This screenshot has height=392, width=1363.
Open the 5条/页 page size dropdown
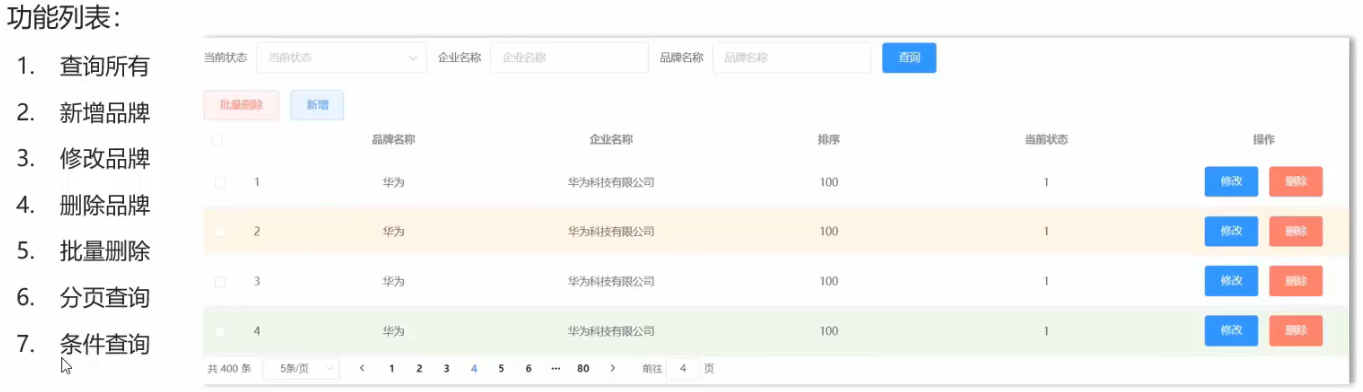tap(301, 369)
